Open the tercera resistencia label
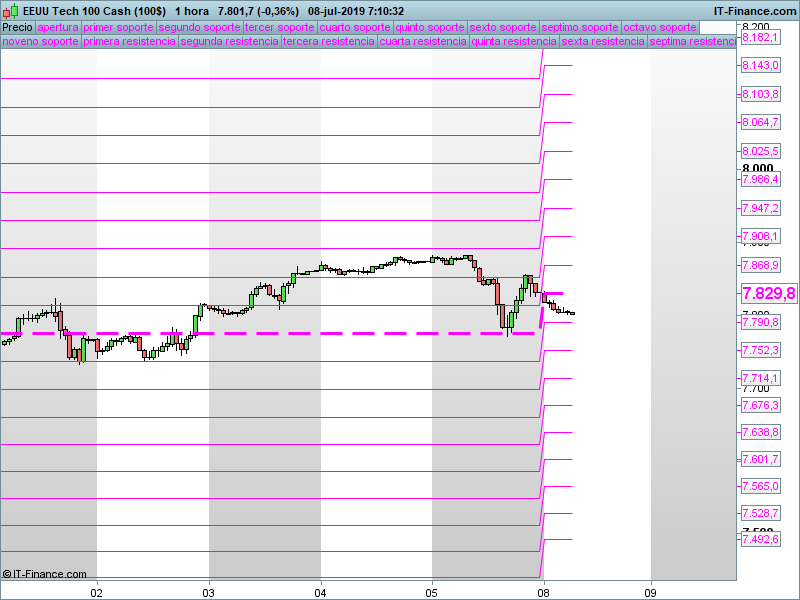The height and width of the screenshot is (600, 800). click(x=329, y=41)
